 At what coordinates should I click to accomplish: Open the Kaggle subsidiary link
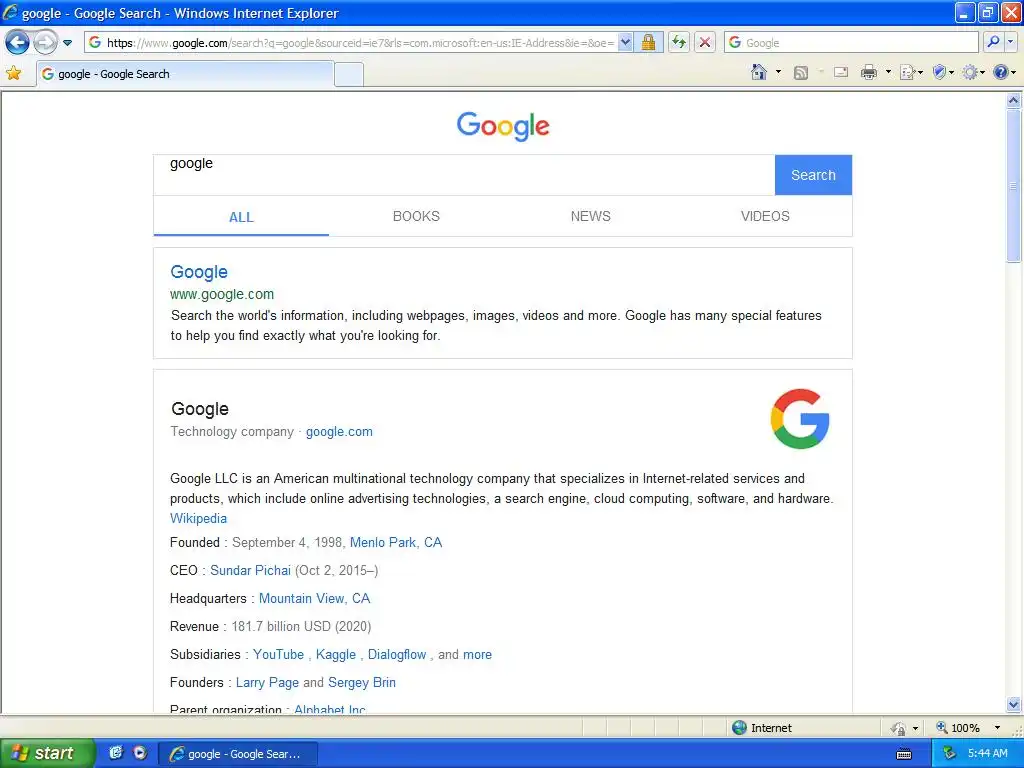pyautogui.click(x=336, y=654)
